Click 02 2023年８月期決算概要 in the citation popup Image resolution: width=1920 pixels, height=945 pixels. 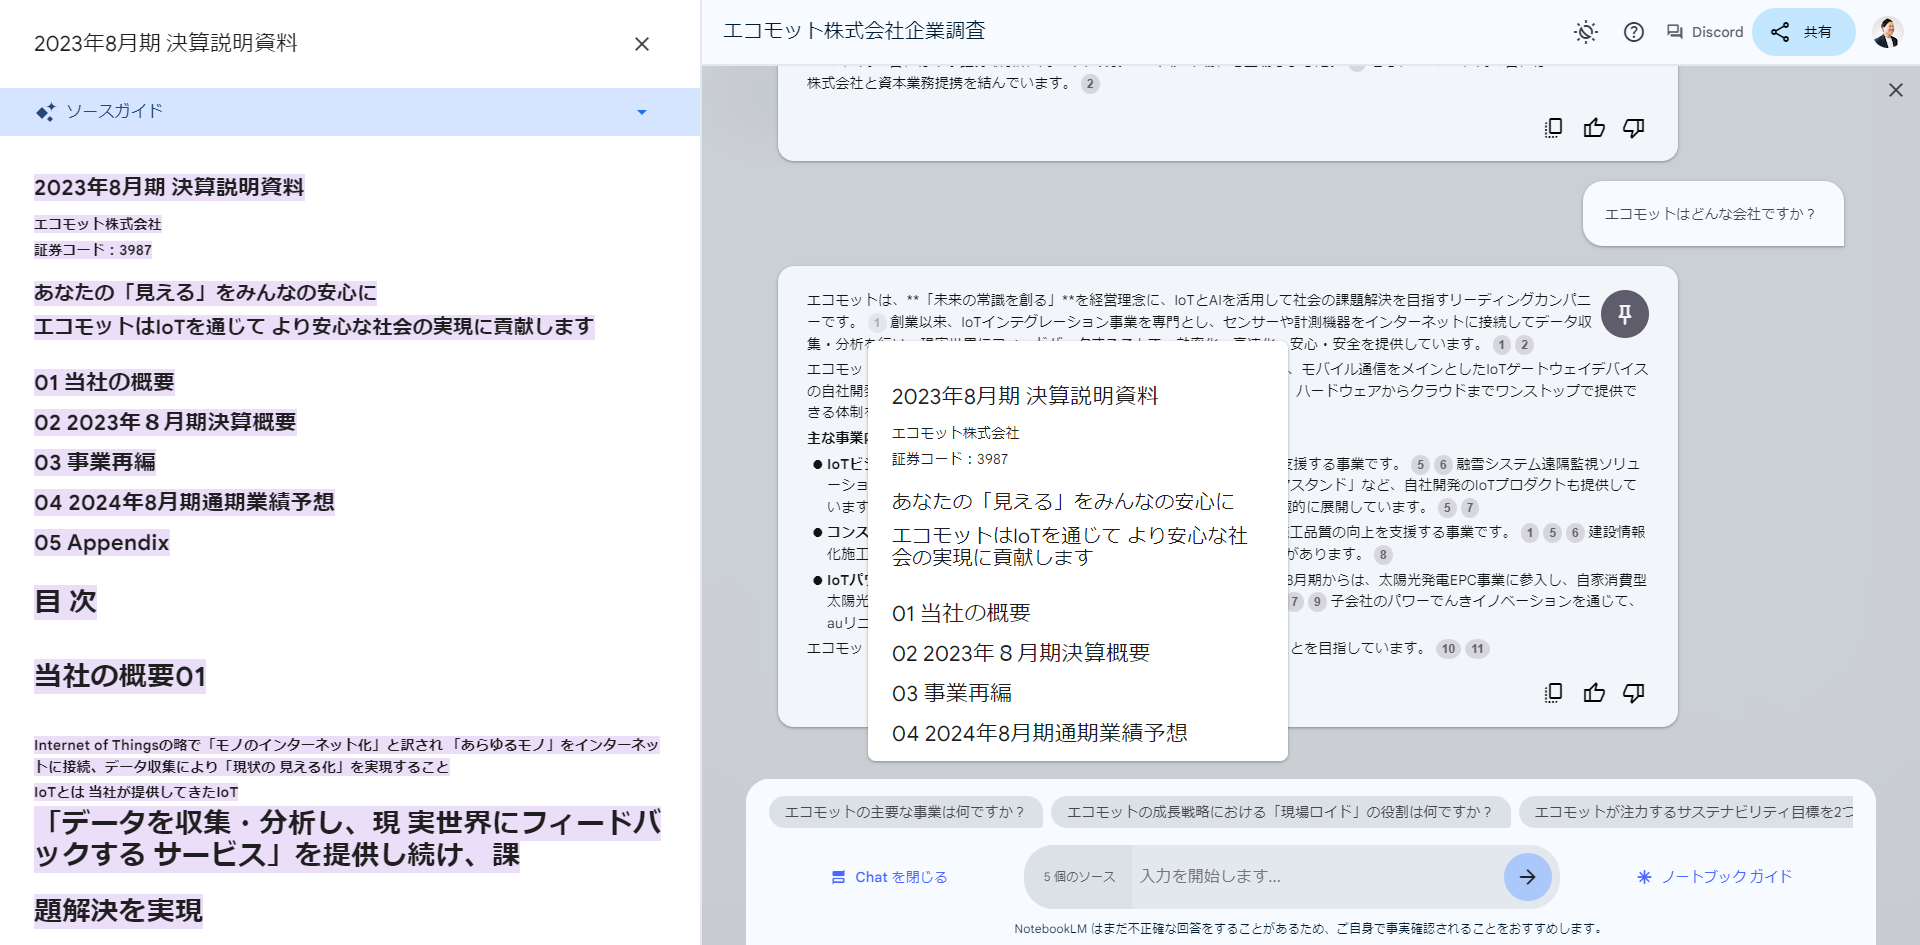(1021, 653)
